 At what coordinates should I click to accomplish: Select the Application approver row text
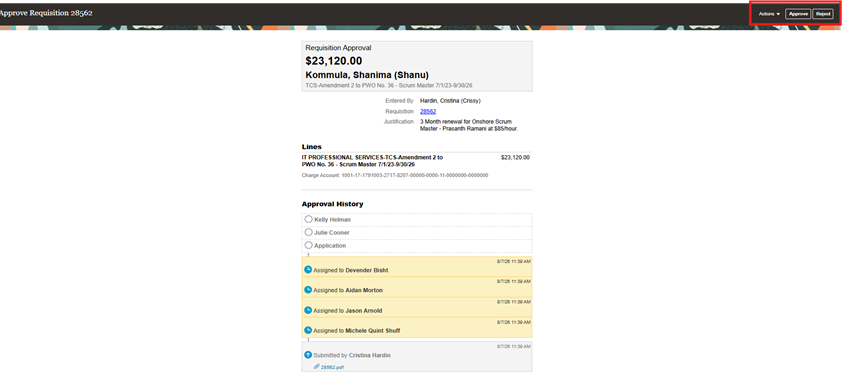(330, 245)
